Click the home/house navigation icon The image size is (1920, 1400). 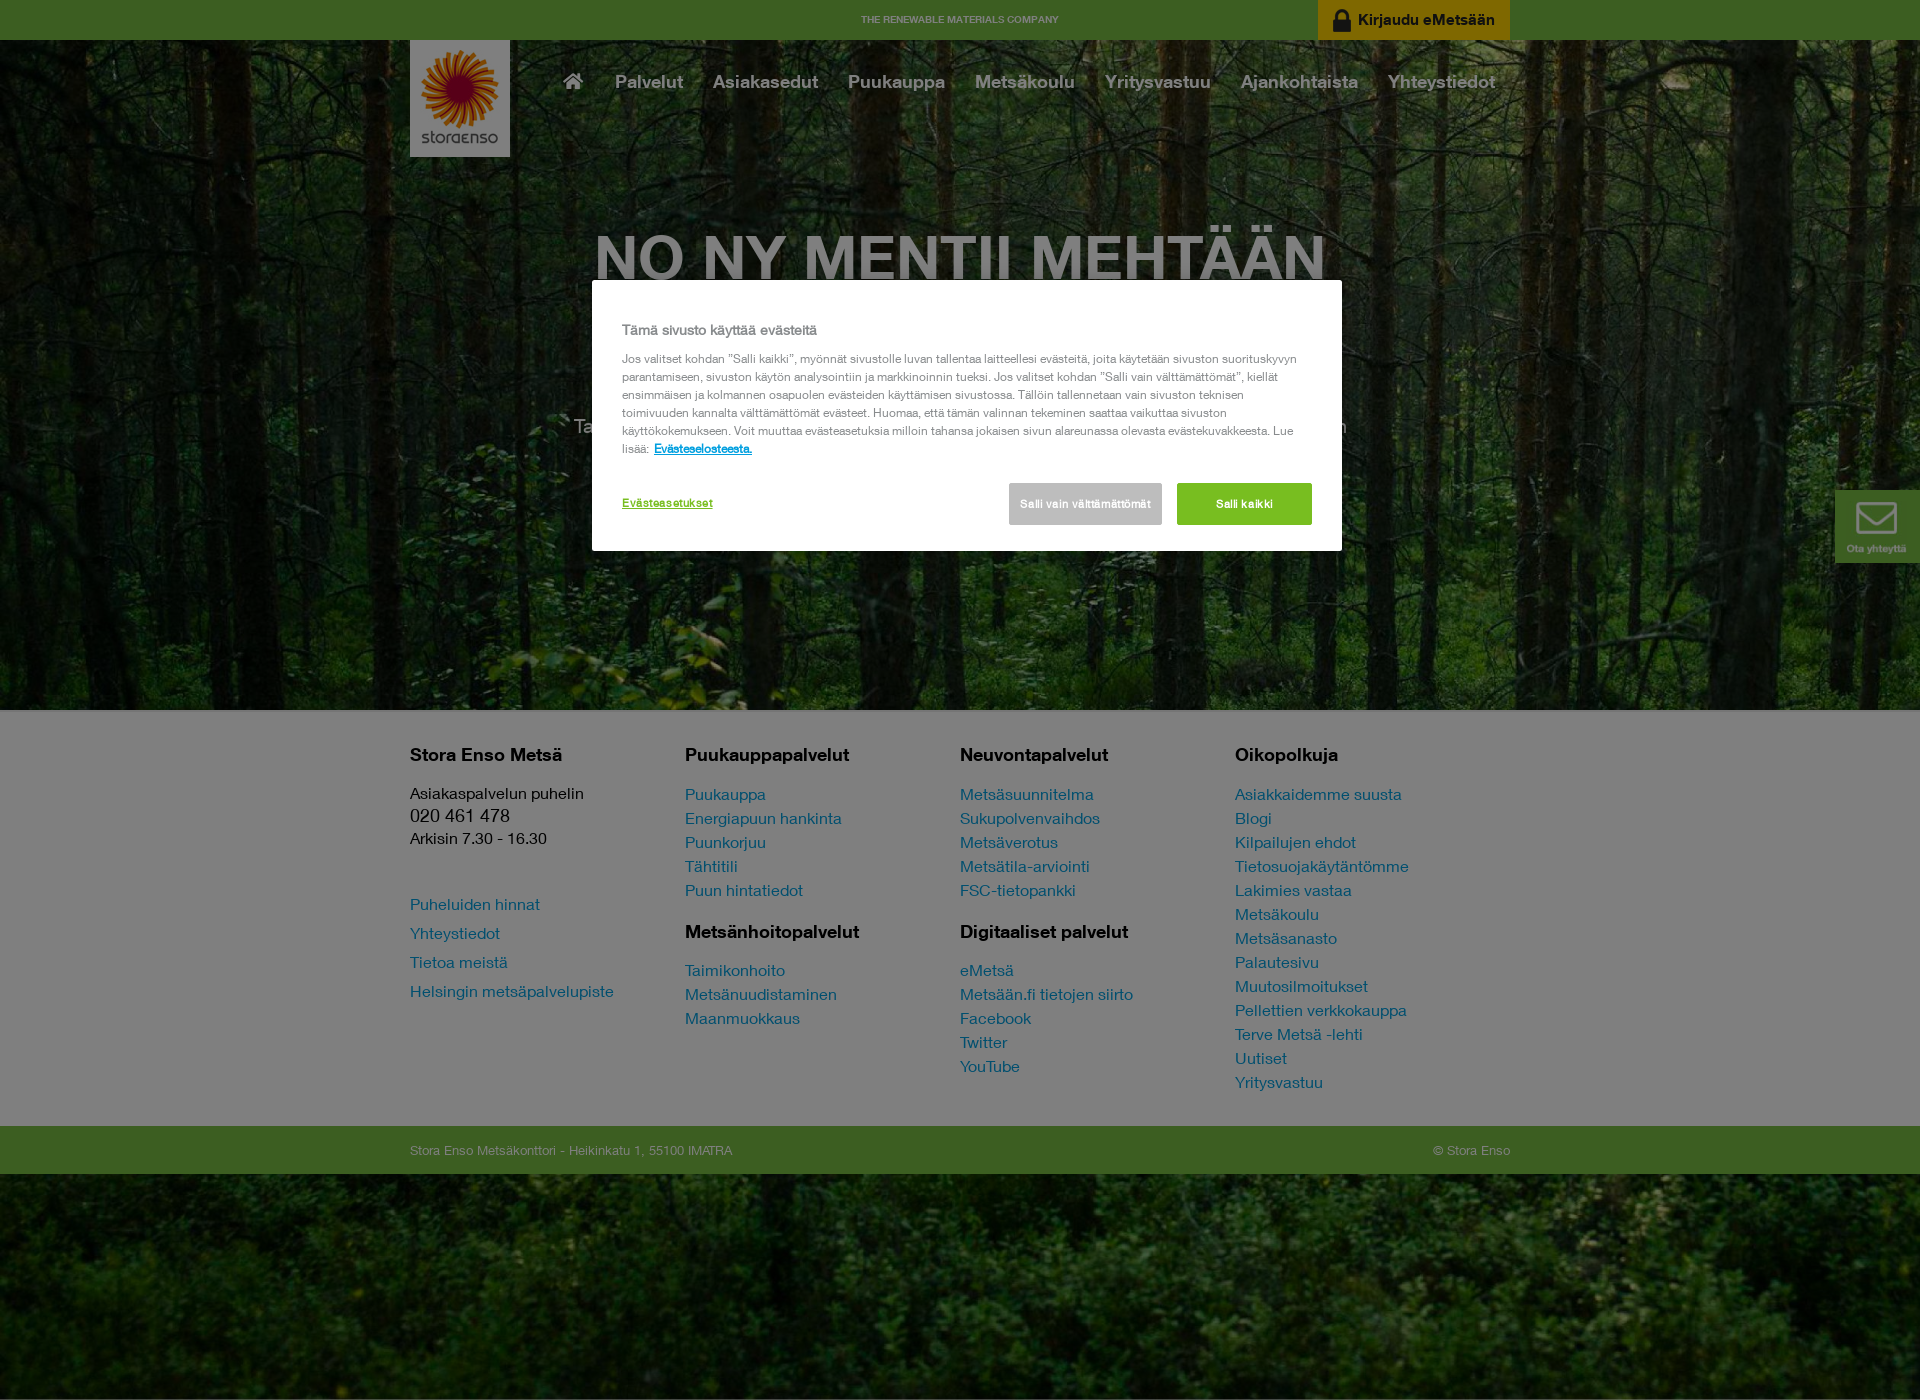(x=572, y=82)
